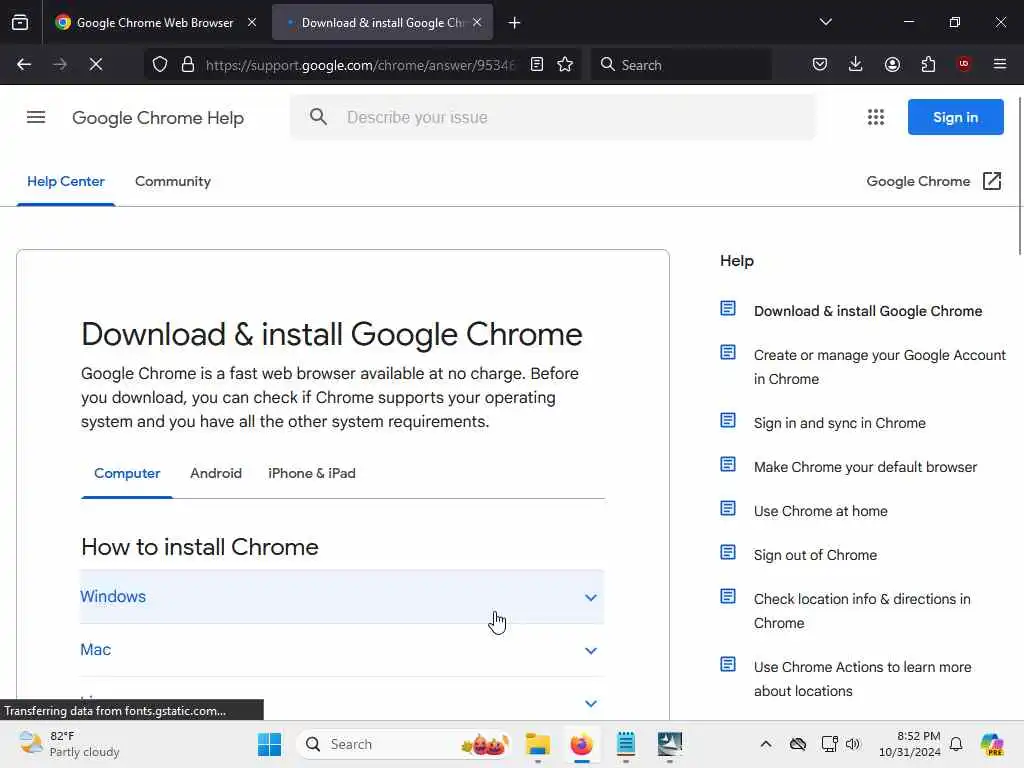The image size is (1024, 768).
Task: Open the Extensions puzzle icon
Action: (928, 64)
